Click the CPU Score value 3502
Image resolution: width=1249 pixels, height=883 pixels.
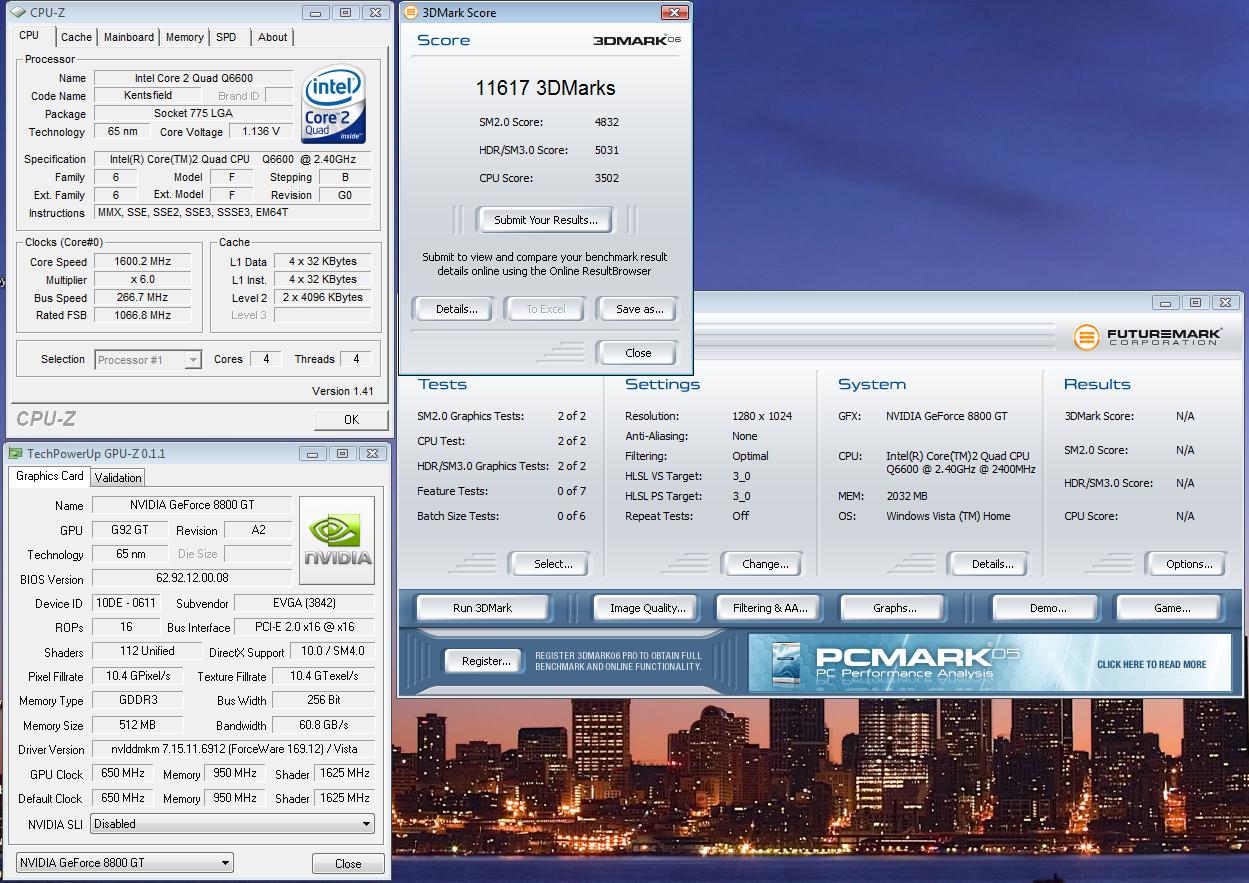pos(607,178)
